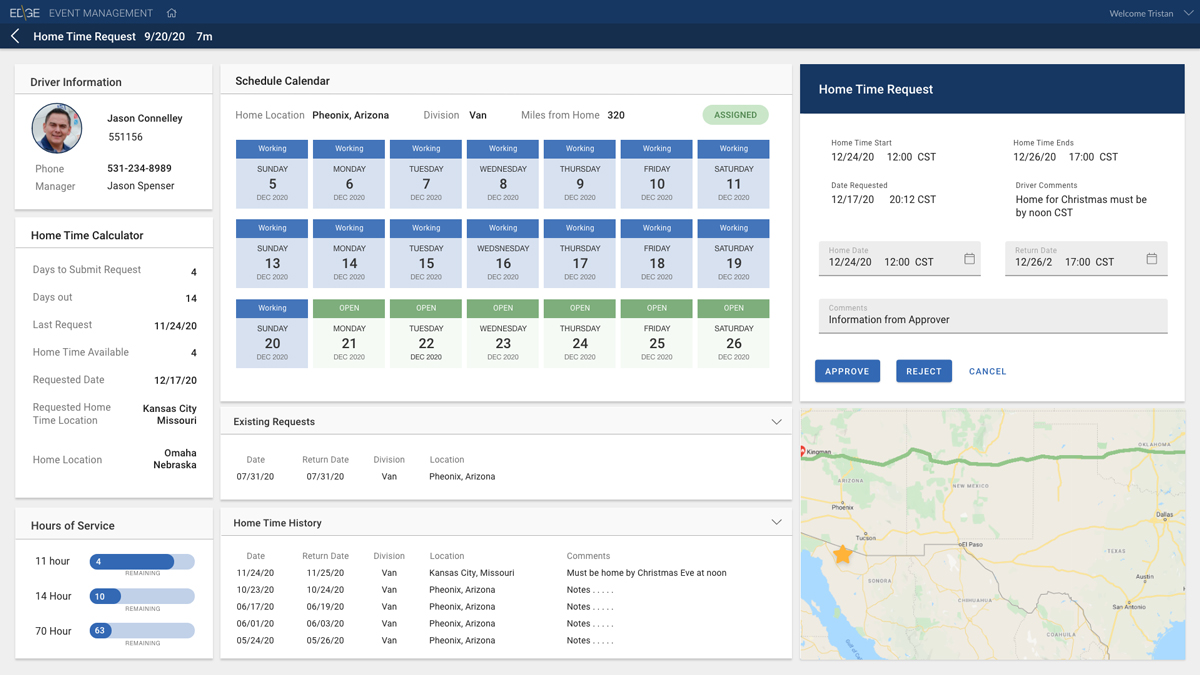Collapse the Home Time History section
Viewport: 1200px width, 675px height.
[776, 522]
